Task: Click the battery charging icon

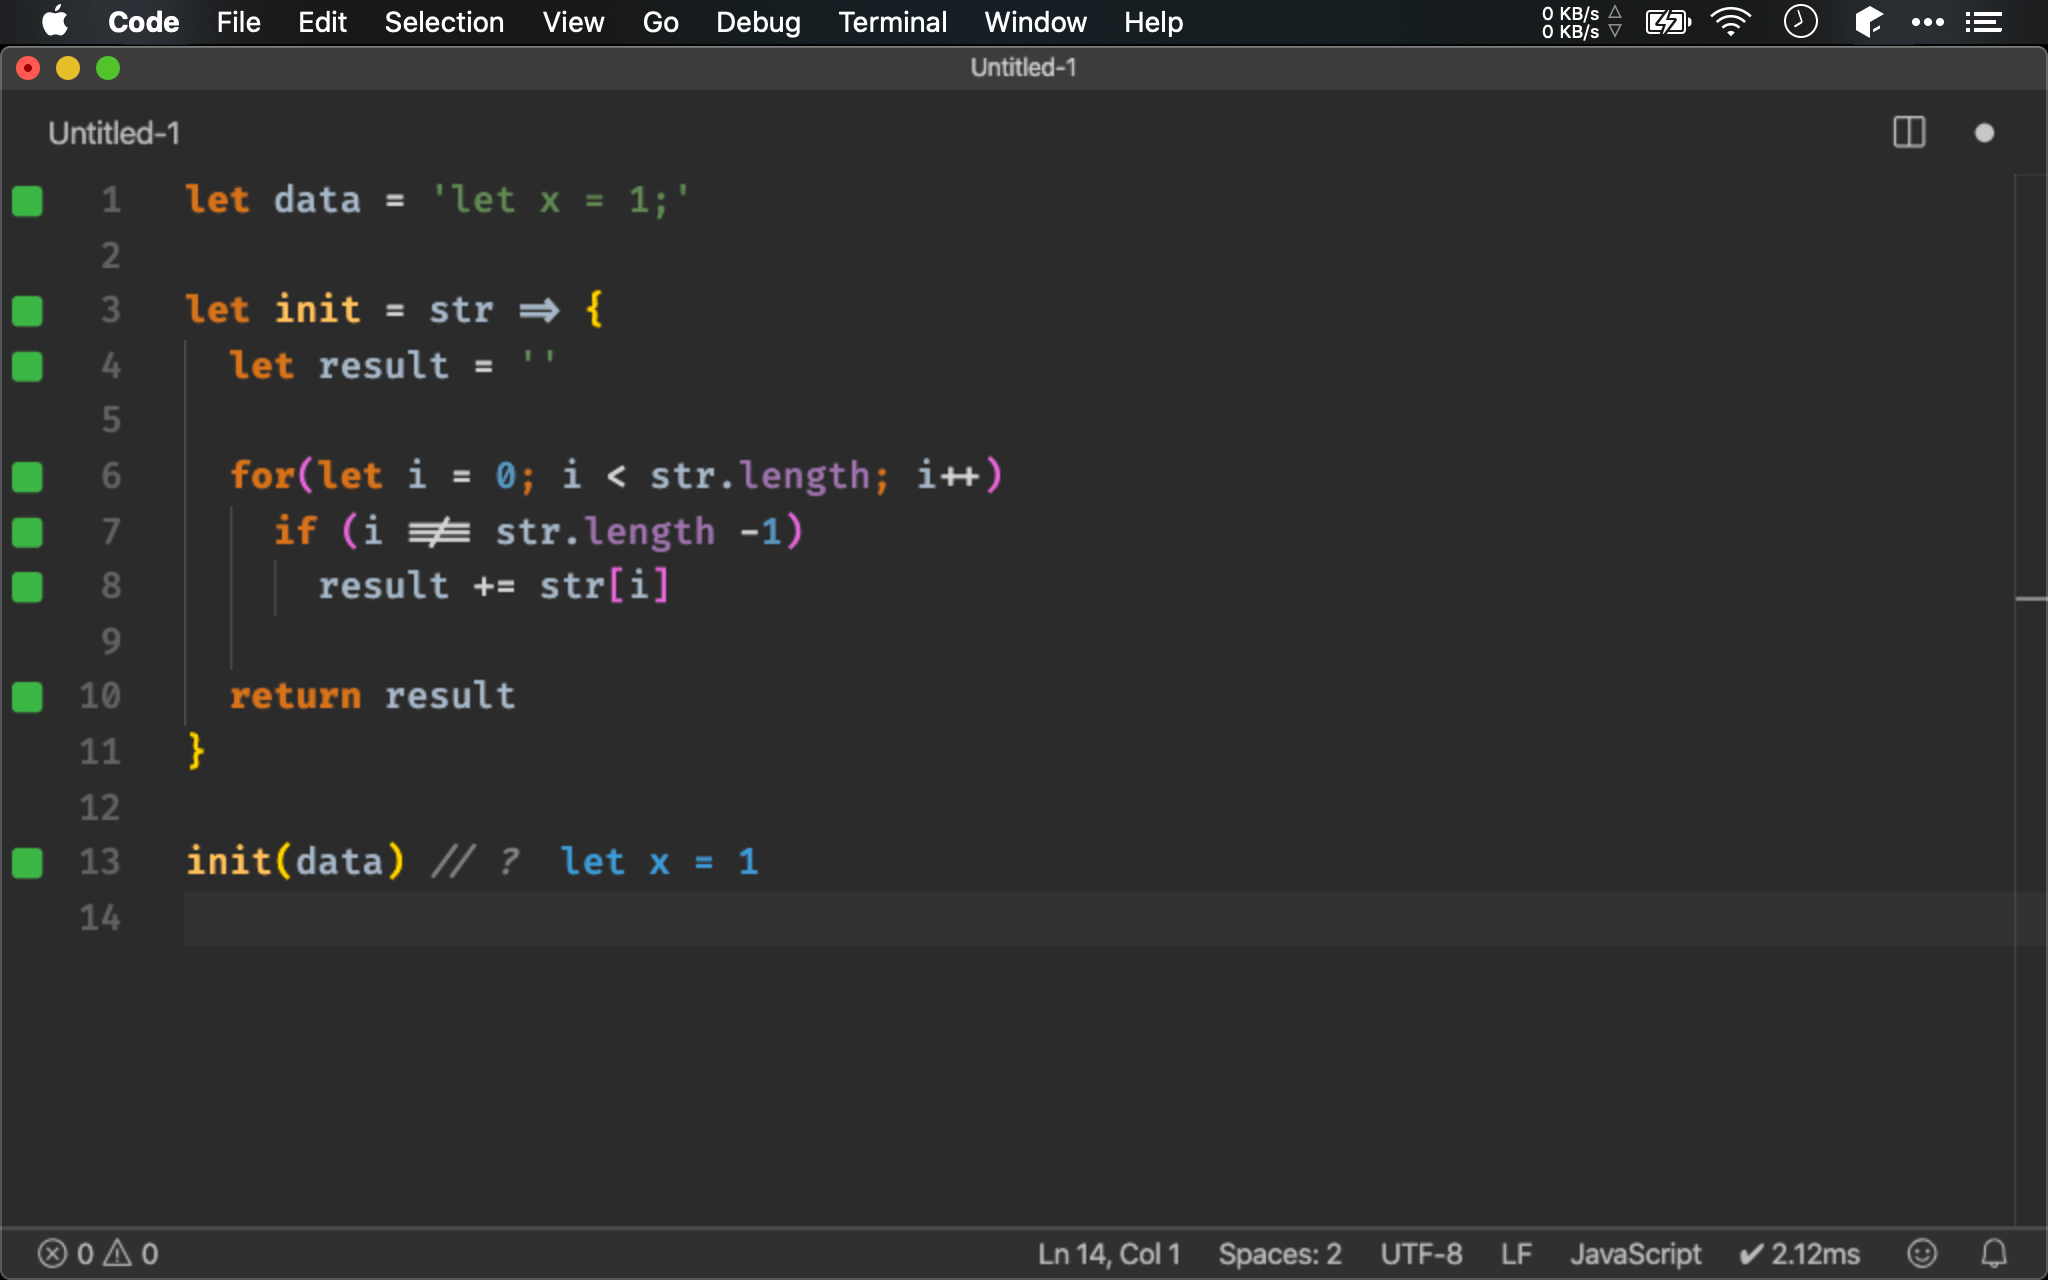Action: 1667,22
